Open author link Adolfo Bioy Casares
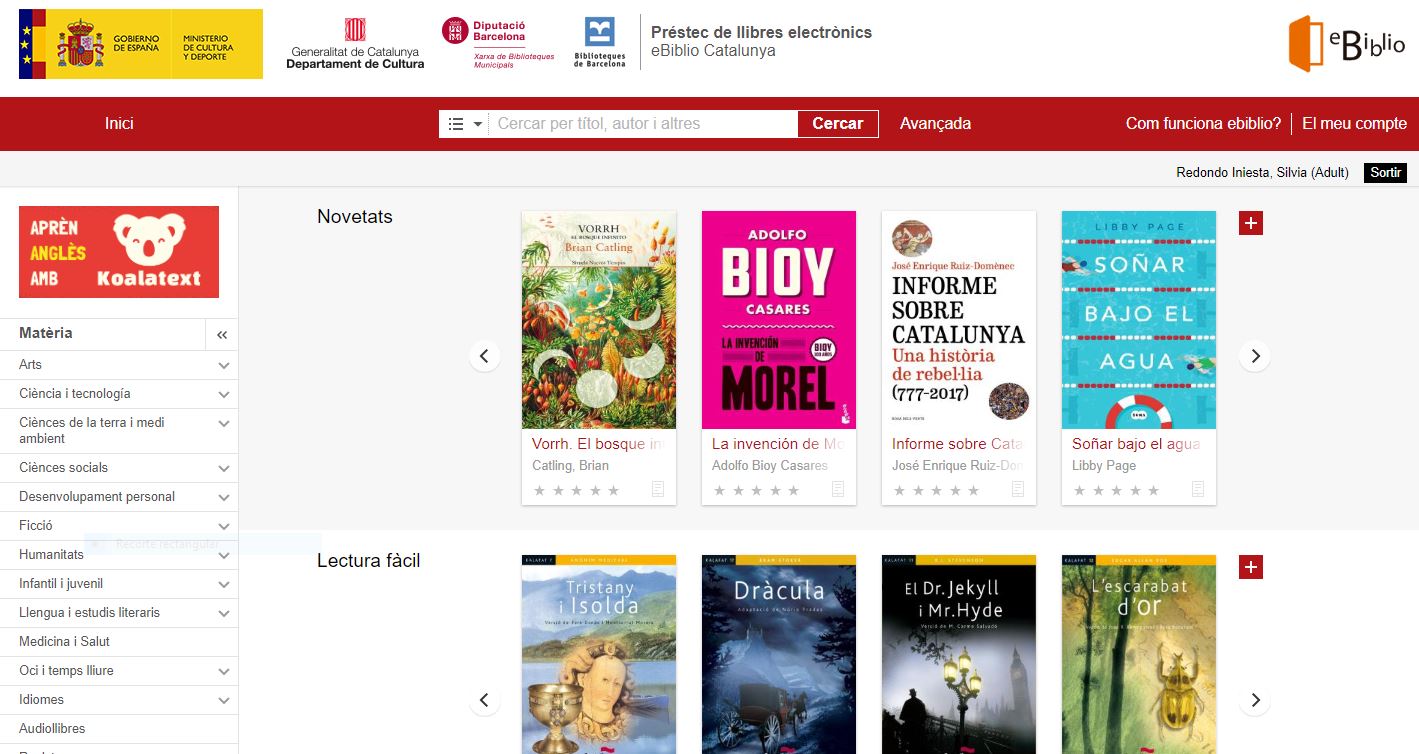This screenshot has width=1419, height=754. pos(770,466)
